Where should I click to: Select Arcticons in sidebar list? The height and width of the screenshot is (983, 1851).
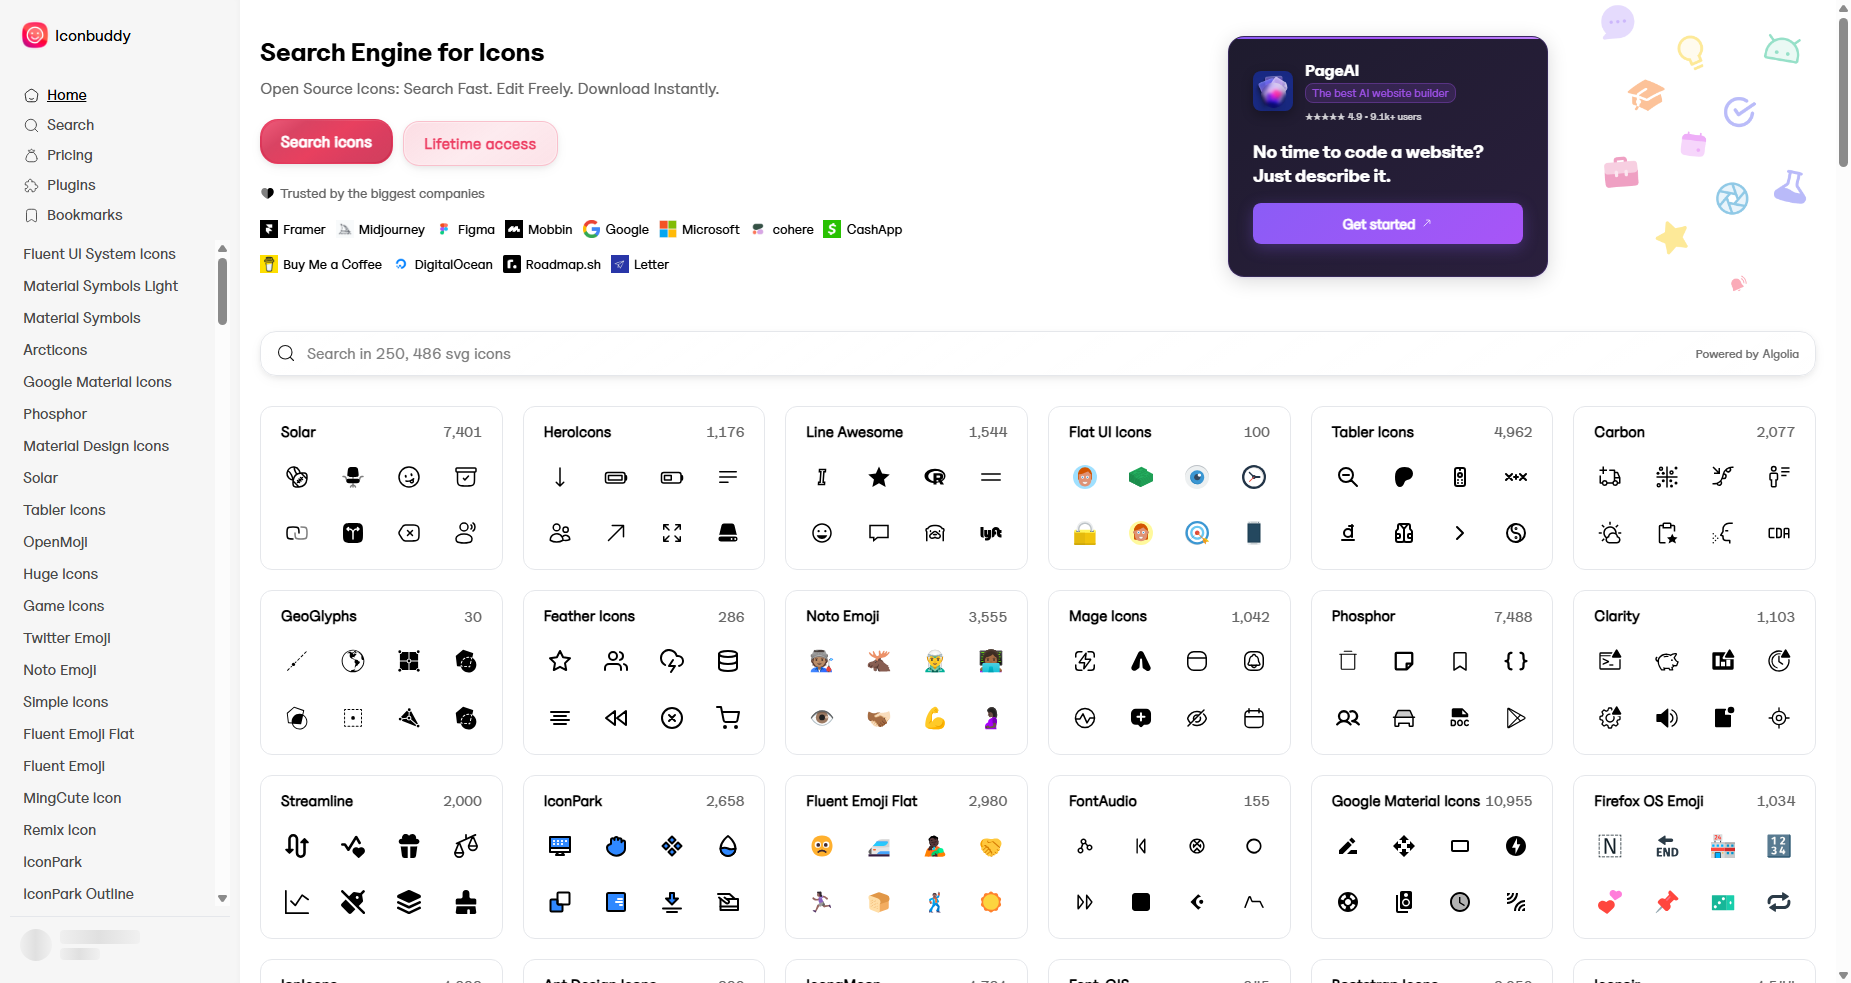(x=55, y=350)
